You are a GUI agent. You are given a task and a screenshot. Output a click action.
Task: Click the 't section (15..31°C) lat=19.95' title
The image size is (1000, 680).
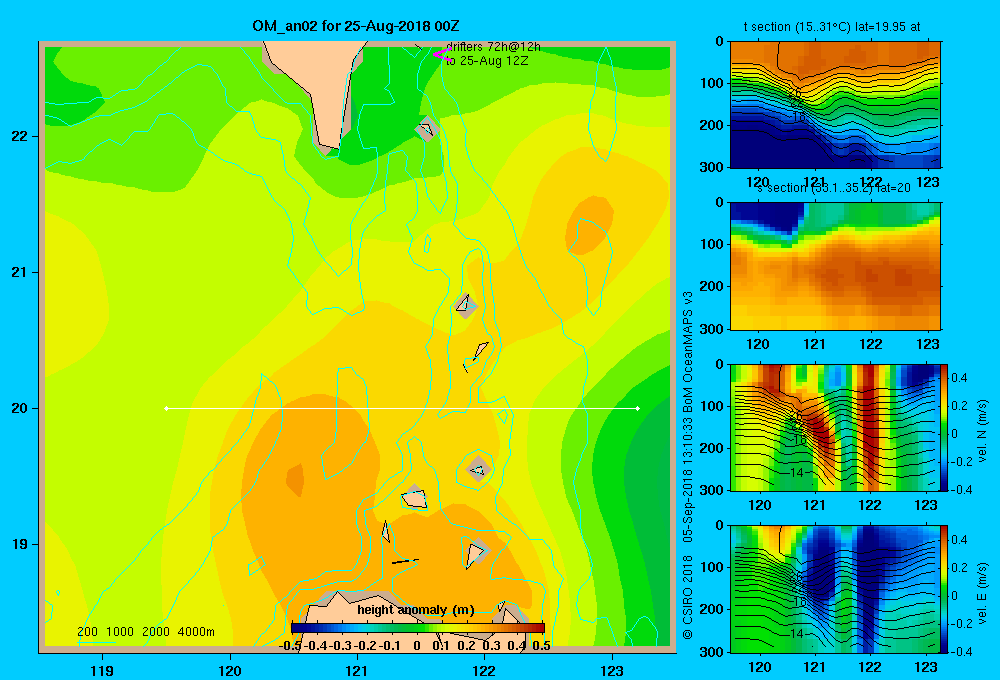832,27
